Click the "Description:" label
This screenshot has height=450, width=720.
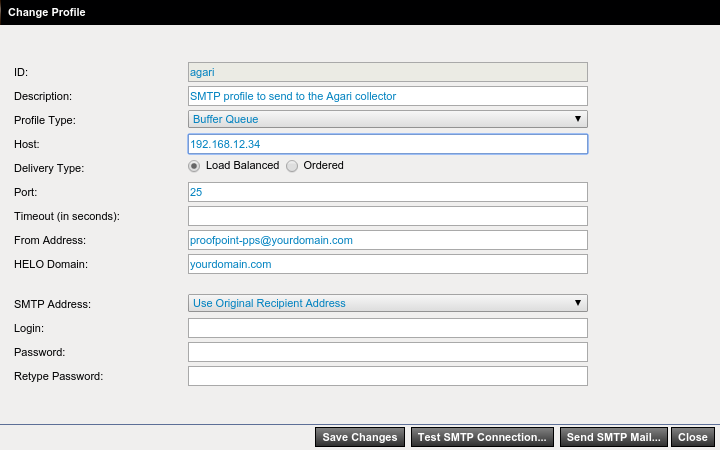(43, 96)
